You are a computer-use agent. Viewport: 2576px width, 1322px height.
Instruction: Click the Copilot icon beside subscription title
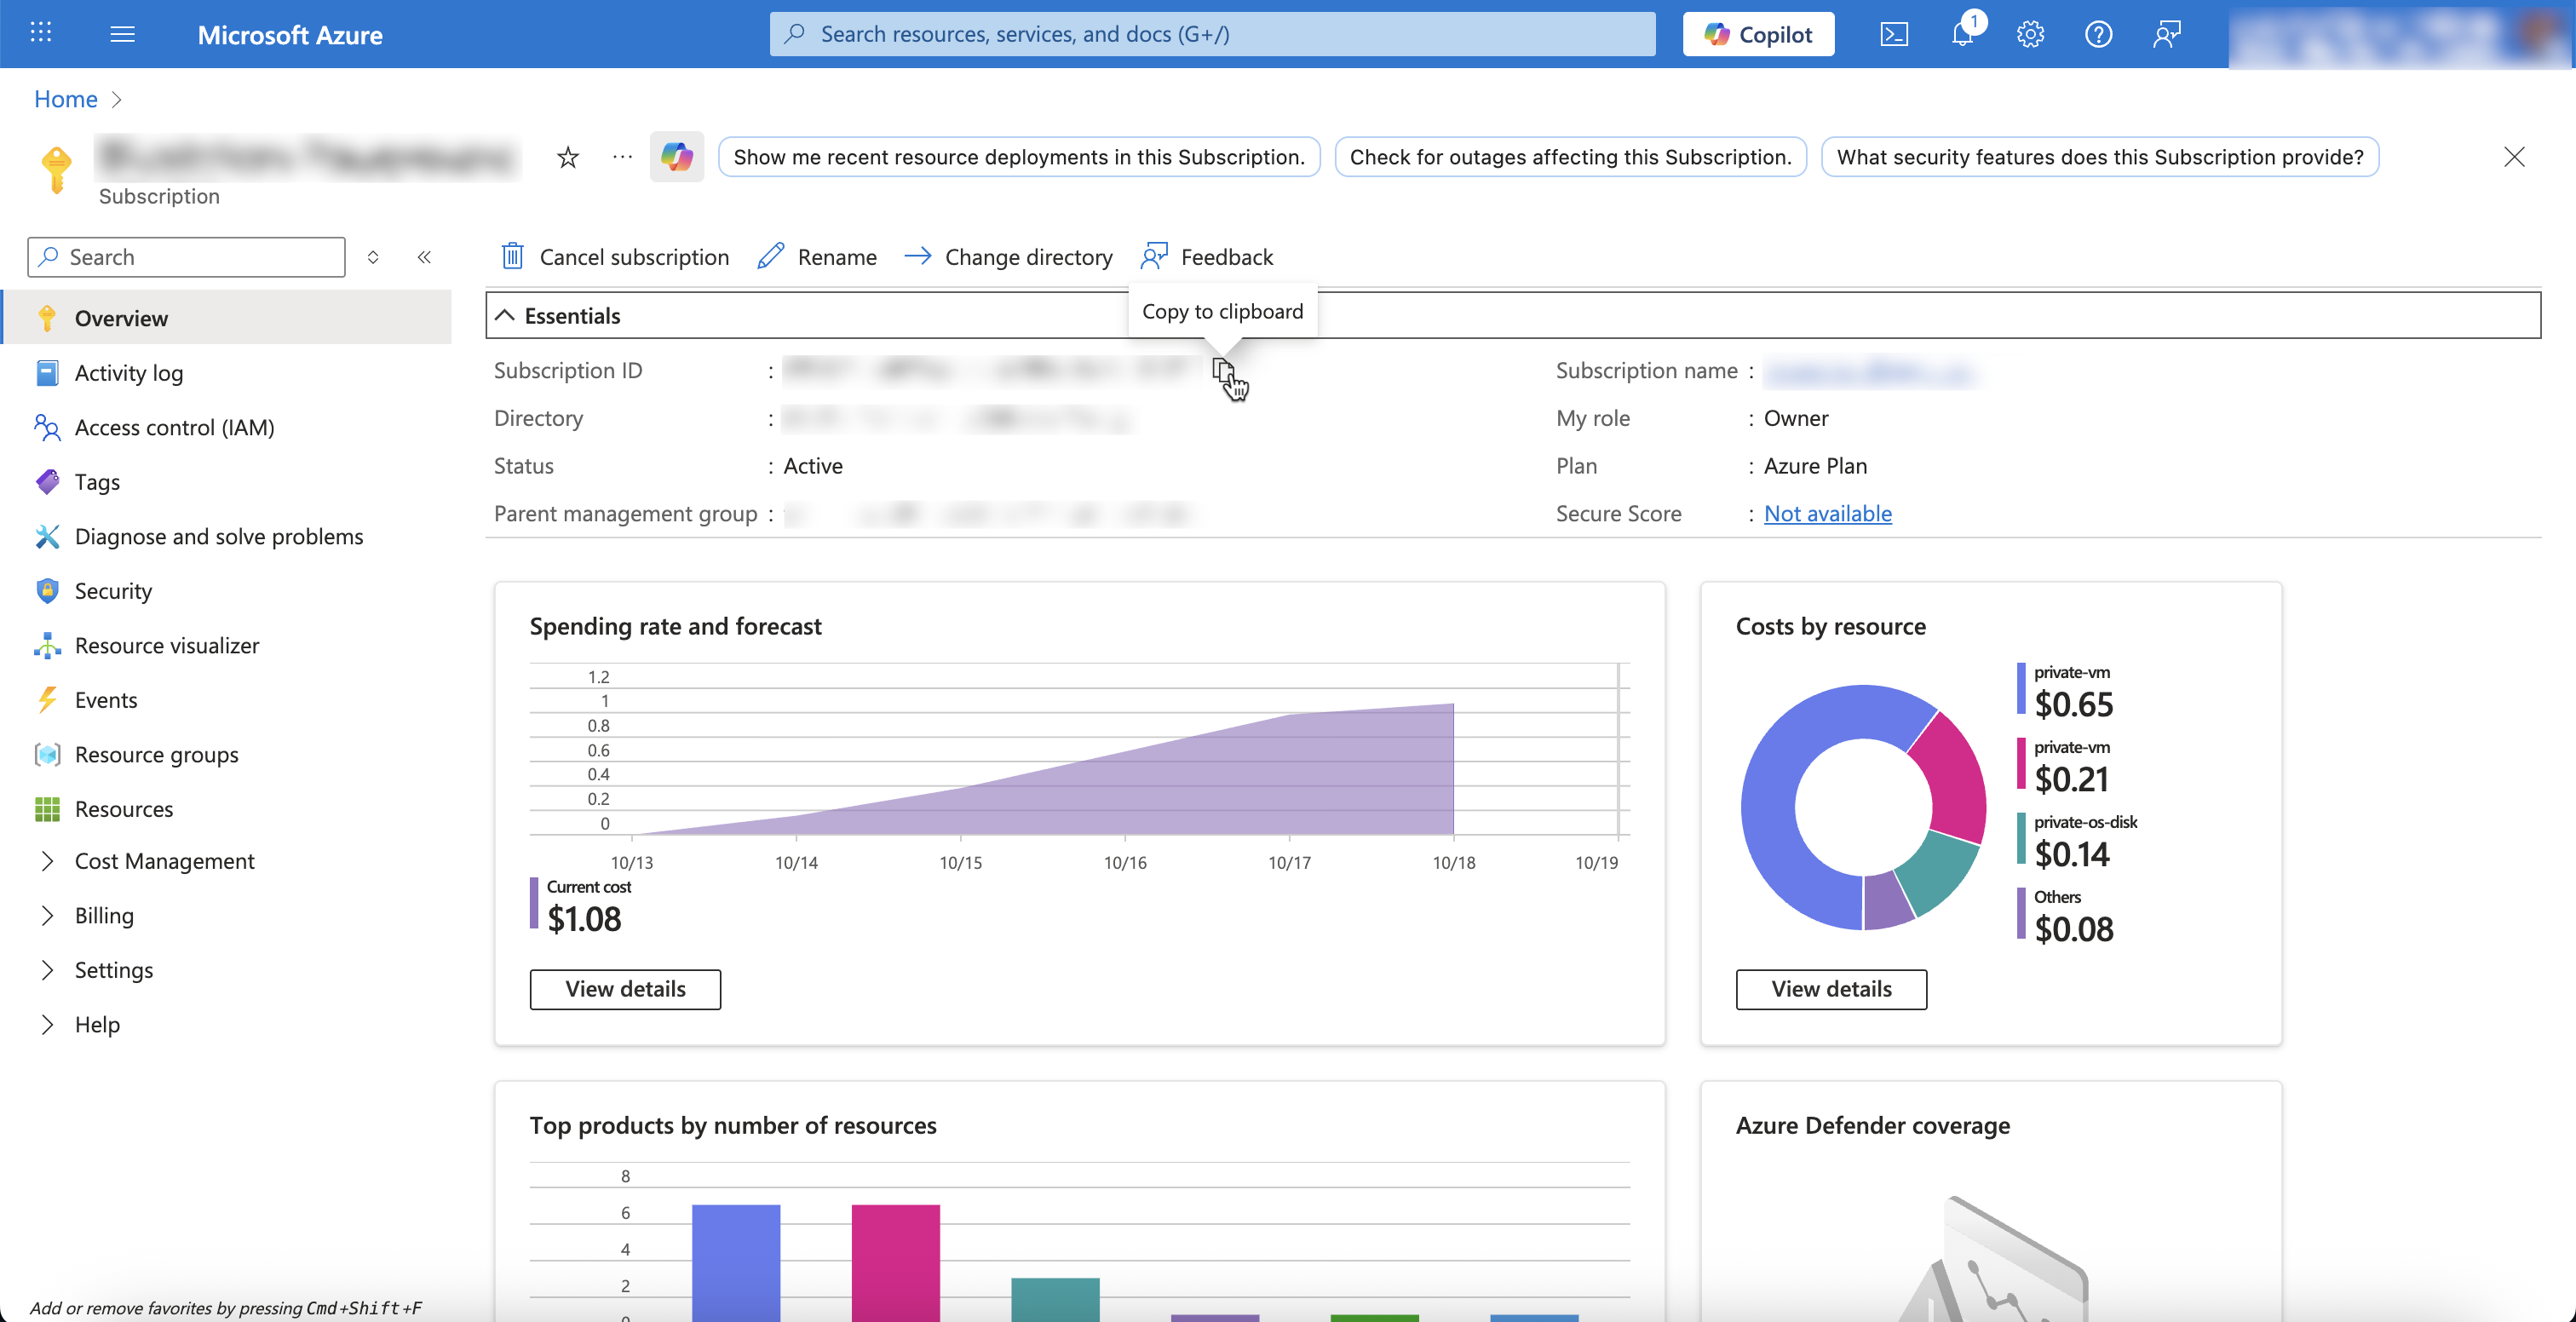point(677,157)
